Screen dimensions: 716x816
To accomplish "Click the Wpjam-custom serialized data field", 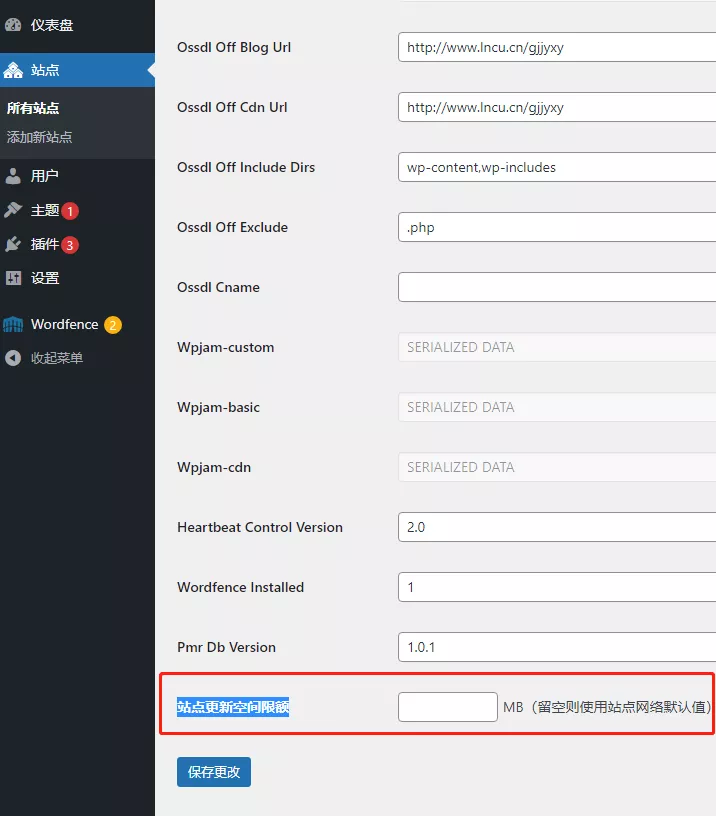I will click(557, 347).
